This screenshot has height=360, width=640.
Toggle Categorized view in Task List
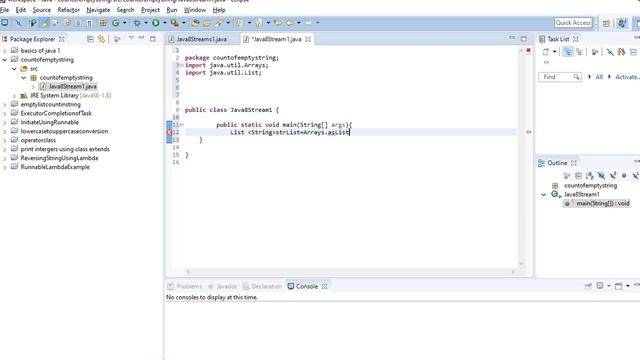click(567, 52)
